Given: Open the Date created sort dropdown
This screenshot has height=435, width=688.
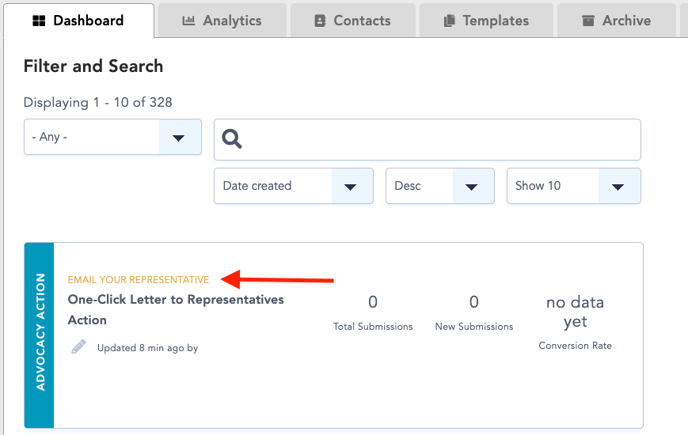Looking at the screenshot, I should coord(294,186).
